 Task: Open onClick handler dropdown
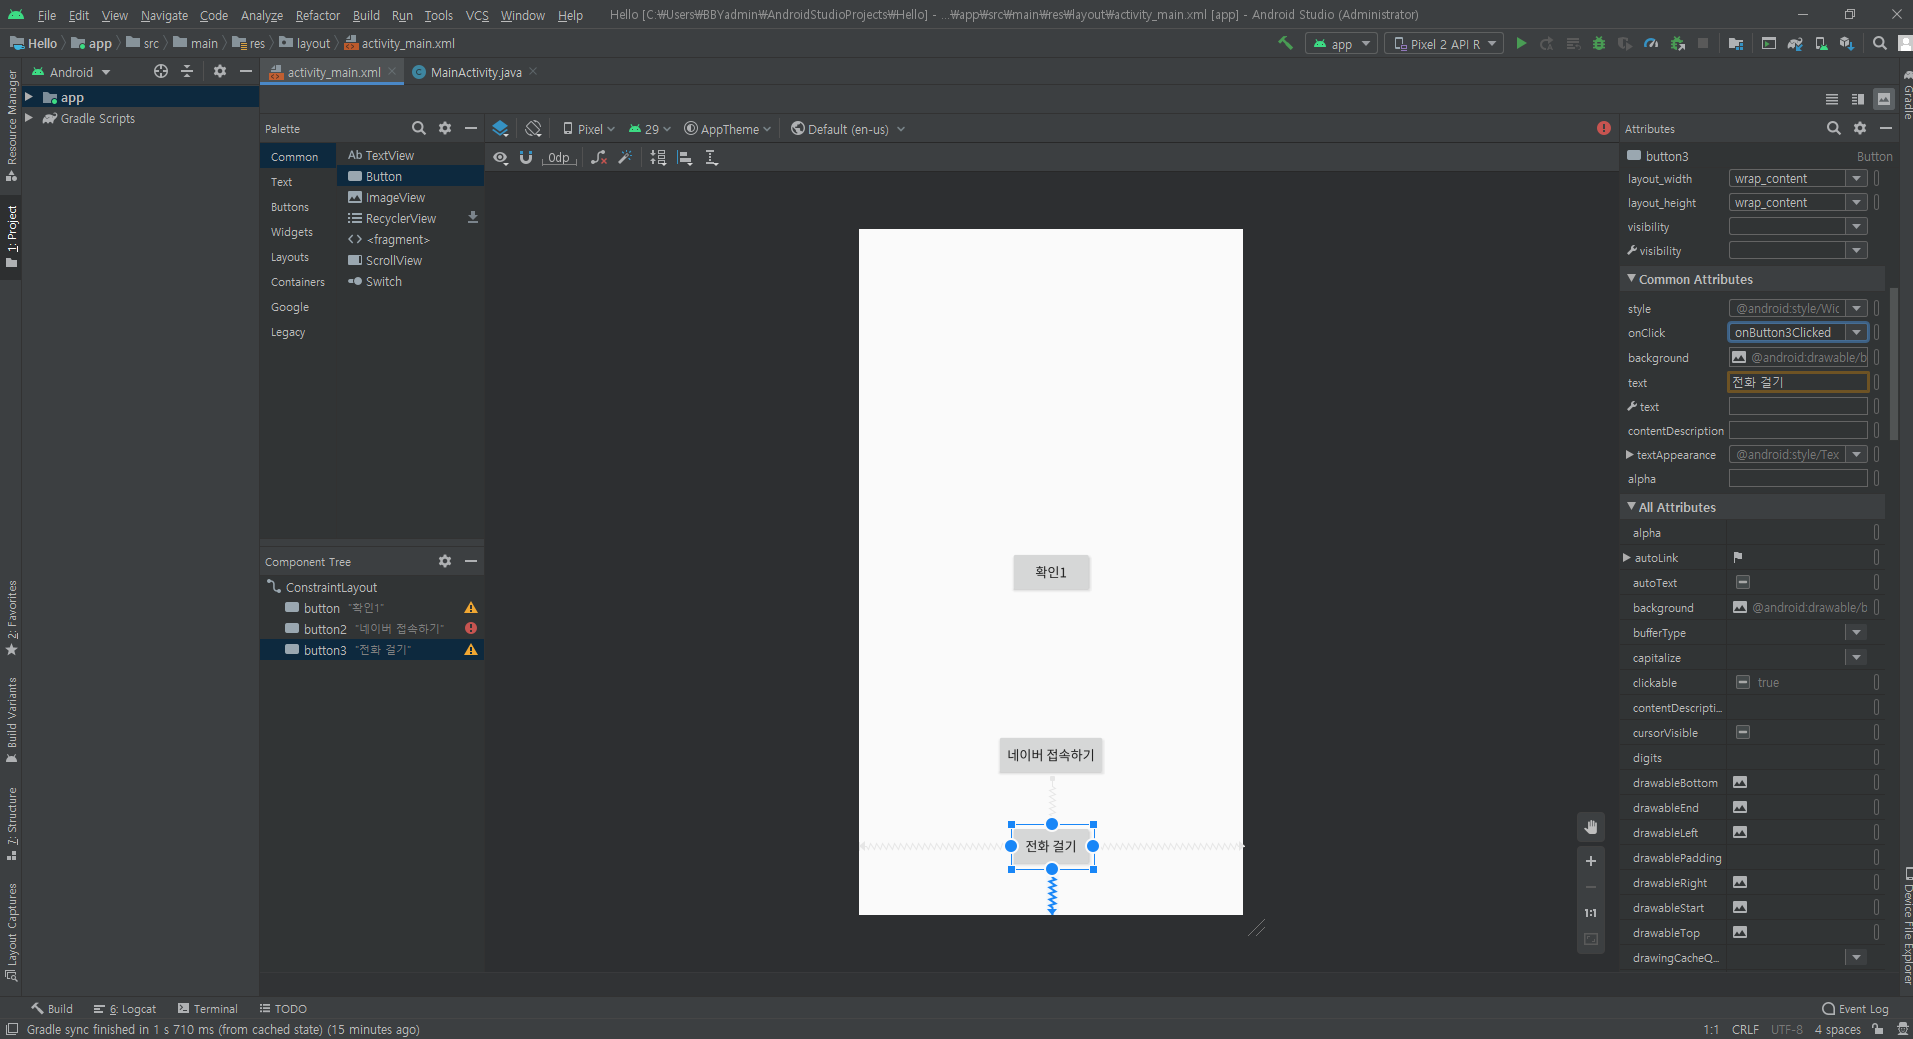click(1857, 333)
